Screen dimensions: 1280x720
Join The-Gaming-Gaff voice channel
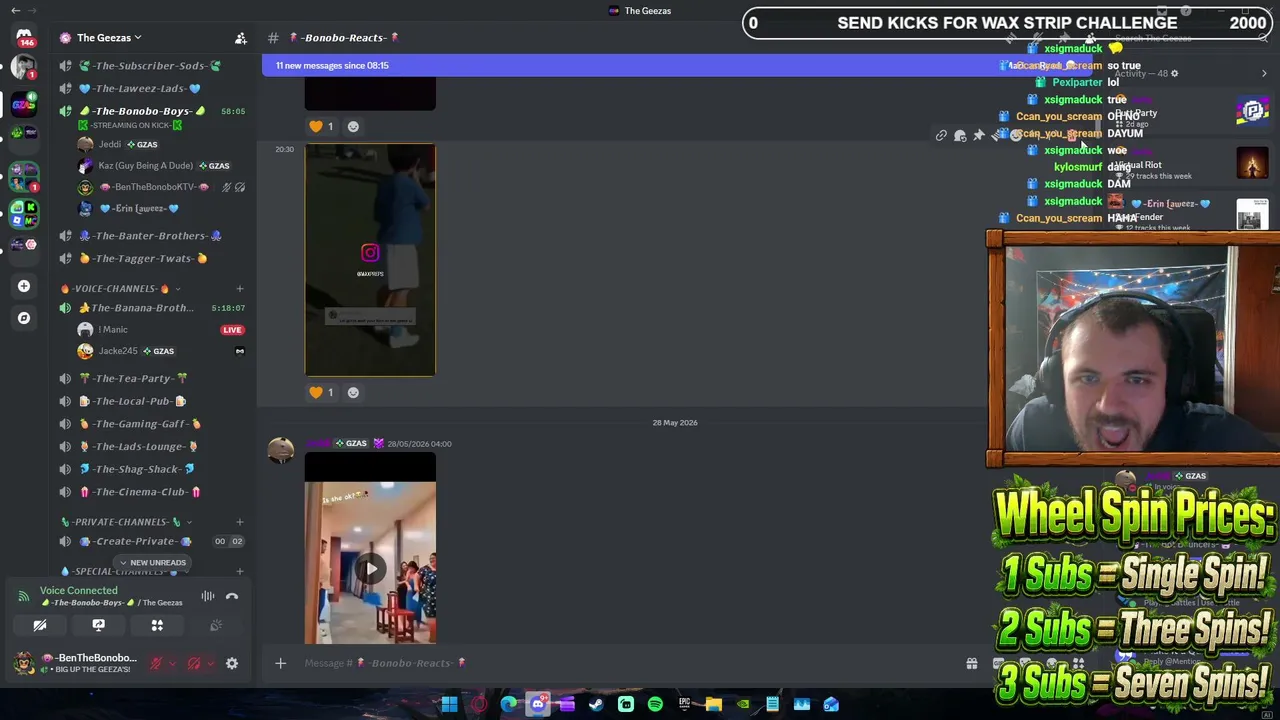[150, 424]
